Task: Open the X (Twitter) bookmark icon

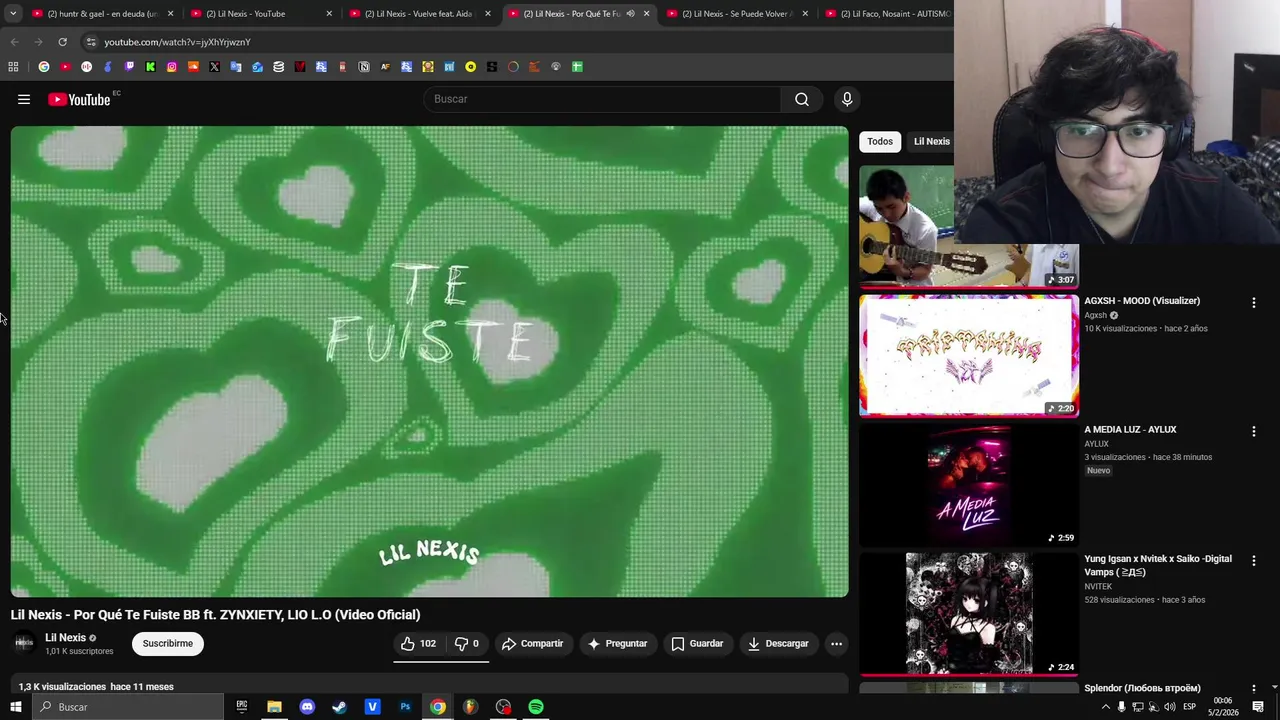Action: [x=214, y=67]
